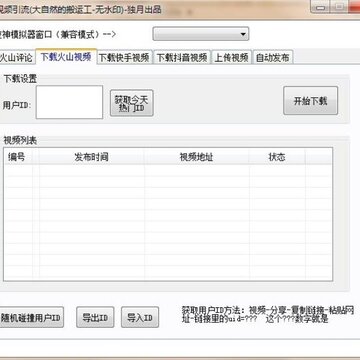Minimize the window from the title bar
Image resolution: width=360 pixels, height=360 pixels.
tap(319, 6)
